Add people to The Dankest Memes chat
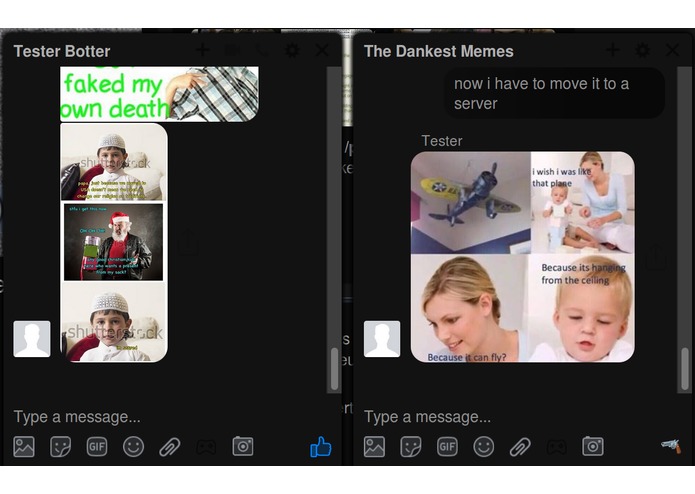 (613, 50)
